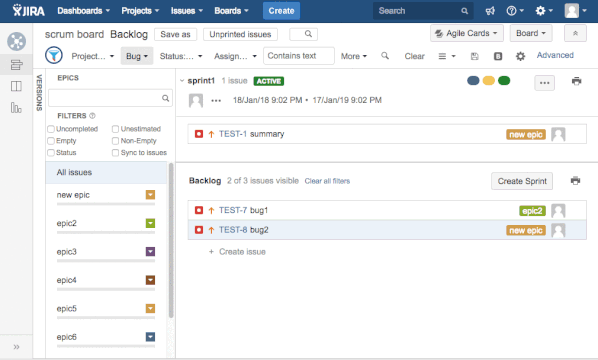Expand the sidebar with double chevron
This screenshot has width=598, height=360.
[x=16, y=347]
